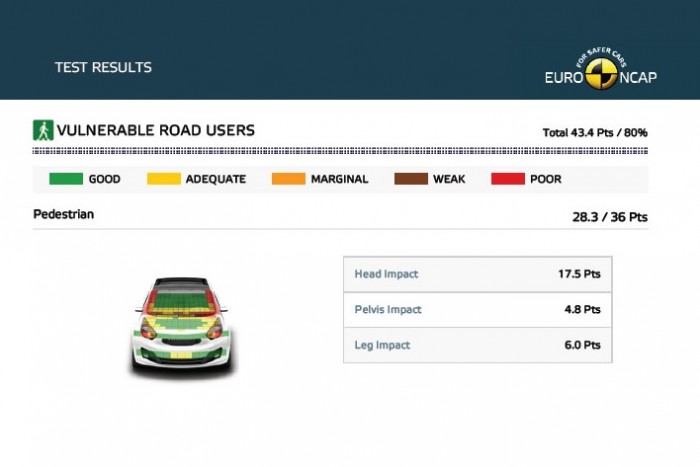The height and width of the screenshot is (467, 700).
Task: Select the orange MARGINAL legend swatch
Action: [x=287, y=180]
